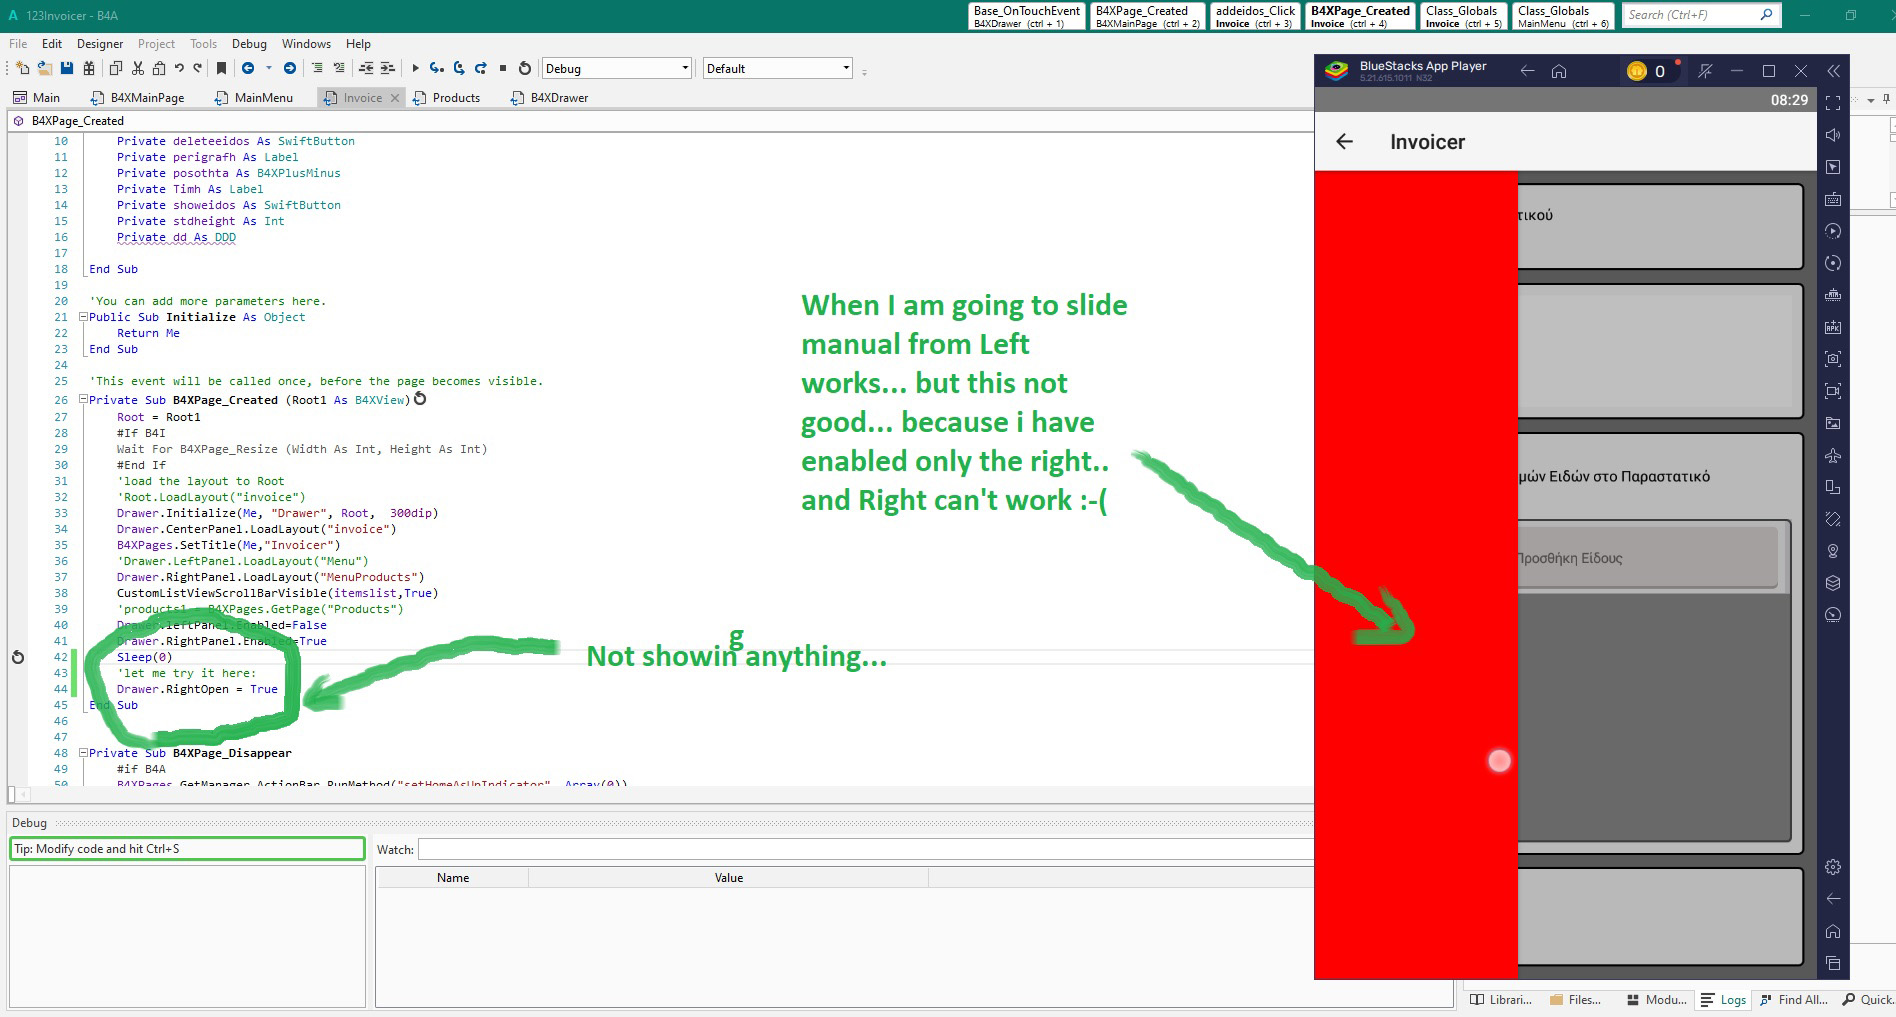The height and width of the screenshot is (1017, 1896).
Task: Switch to the MainMenu code tab
Action: coord(254,98)
